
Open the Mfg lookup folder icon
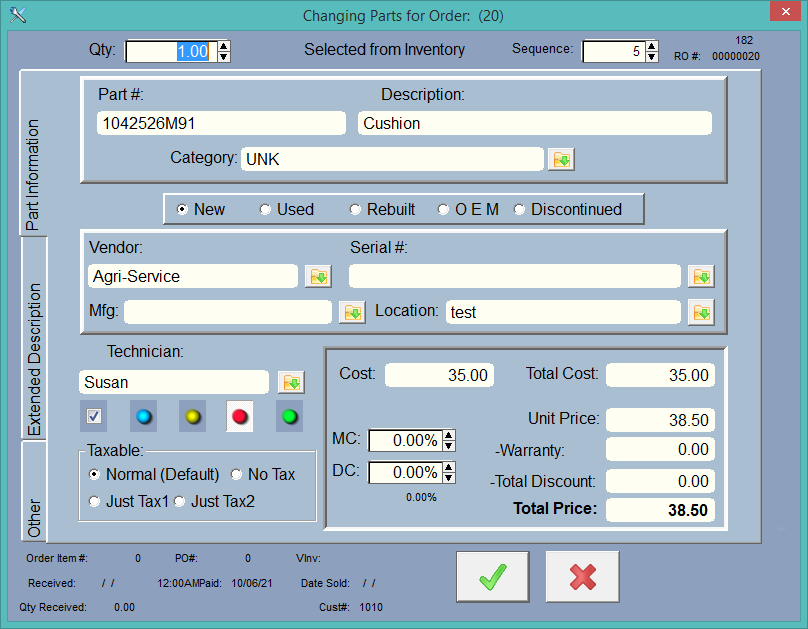[x=353, y=312]
